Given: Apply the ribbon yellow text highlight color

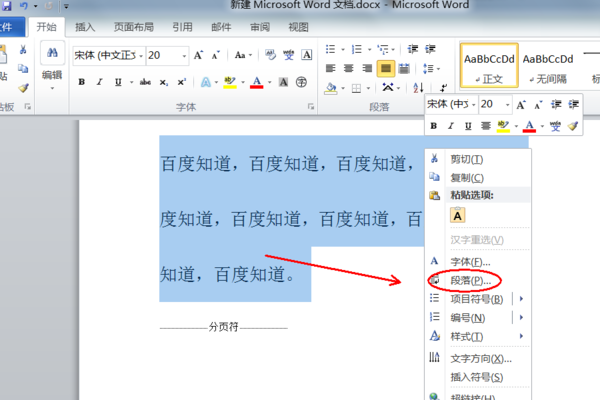Looking at the screenshot, I should (230, 82).
